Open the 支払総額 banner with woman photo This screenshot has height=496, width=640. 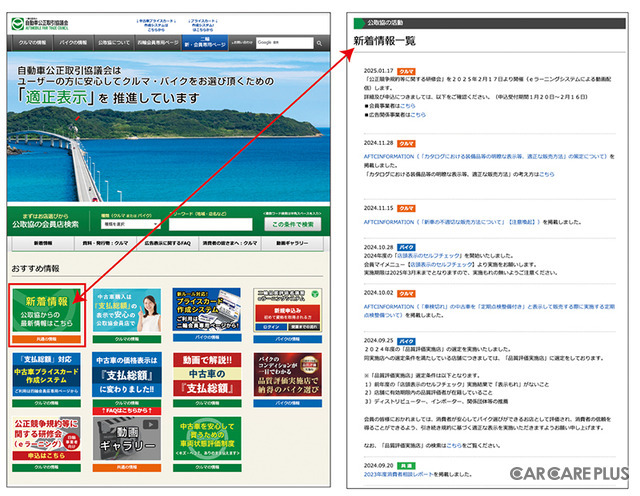(127, 310)
